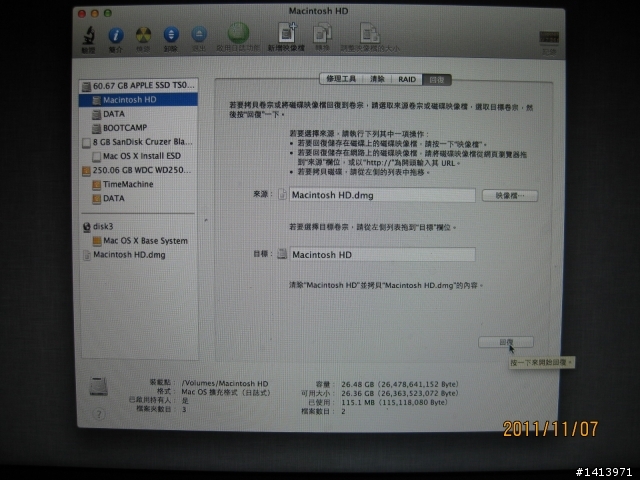
Task: Click the used value 115.1 MB
Action: [394, 402]
